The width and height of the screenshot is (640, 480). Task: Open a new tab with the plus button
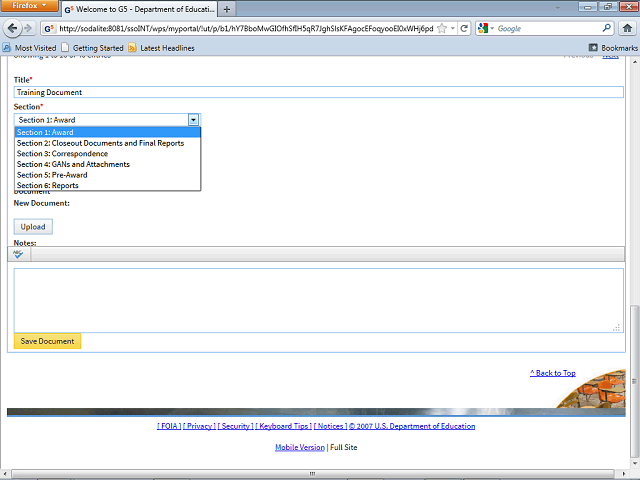click(x=227, y=9)
